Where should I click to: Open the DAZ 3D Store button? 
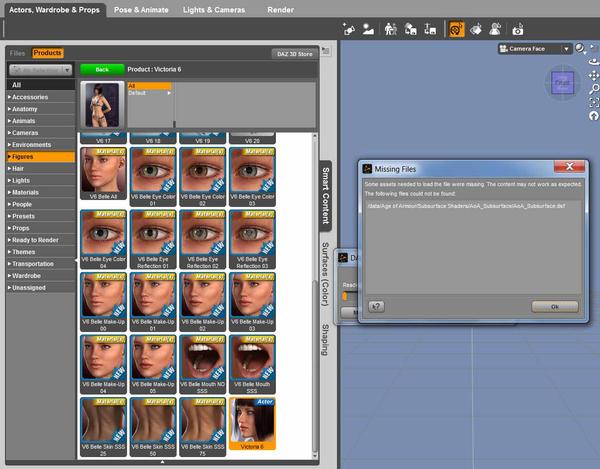[x=295, y=54]
